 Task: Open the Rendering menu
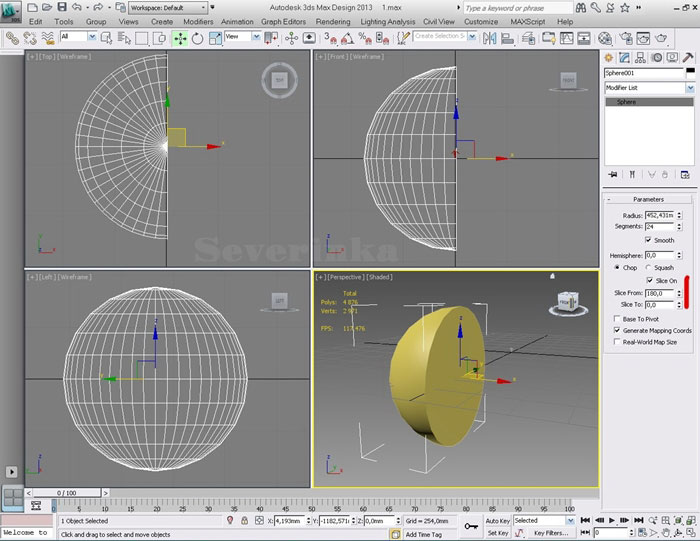(x=333, y=21)
